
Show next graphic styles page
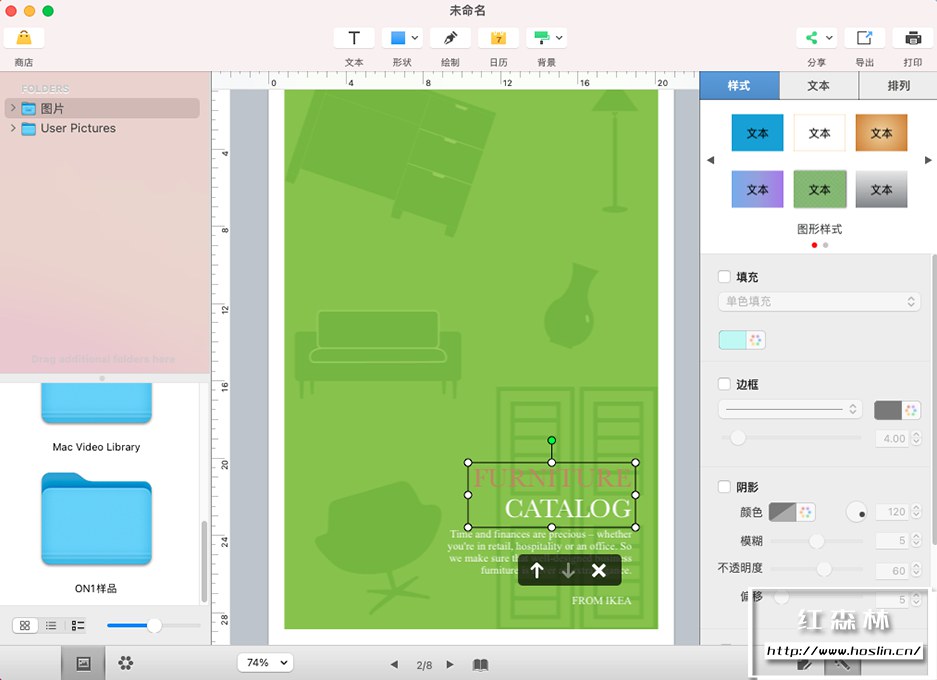927,160
